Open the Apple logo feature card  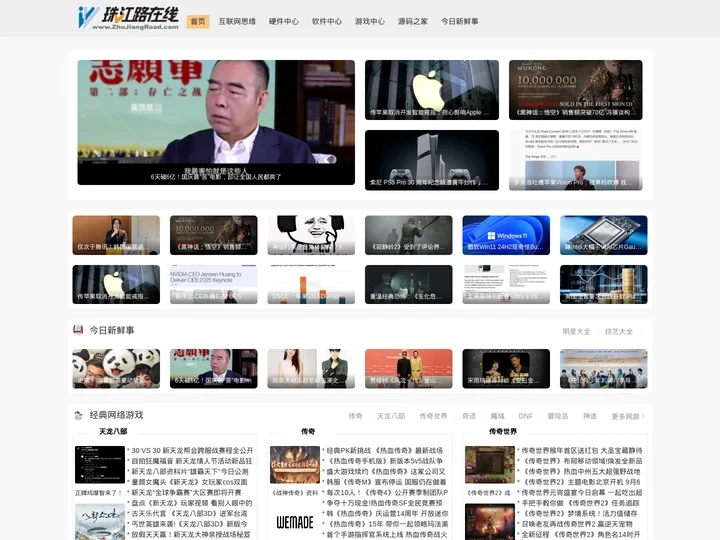coord(432,90)
